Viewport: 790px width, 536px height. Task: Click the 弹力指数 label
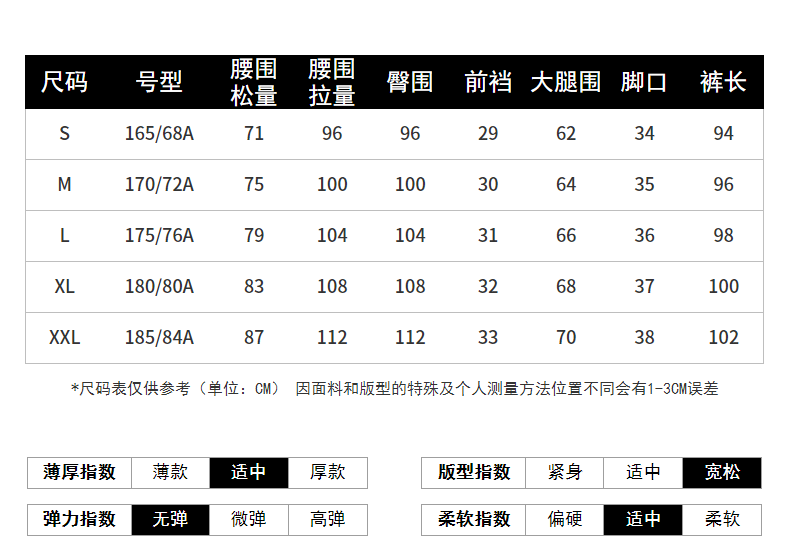pos(80,519)
